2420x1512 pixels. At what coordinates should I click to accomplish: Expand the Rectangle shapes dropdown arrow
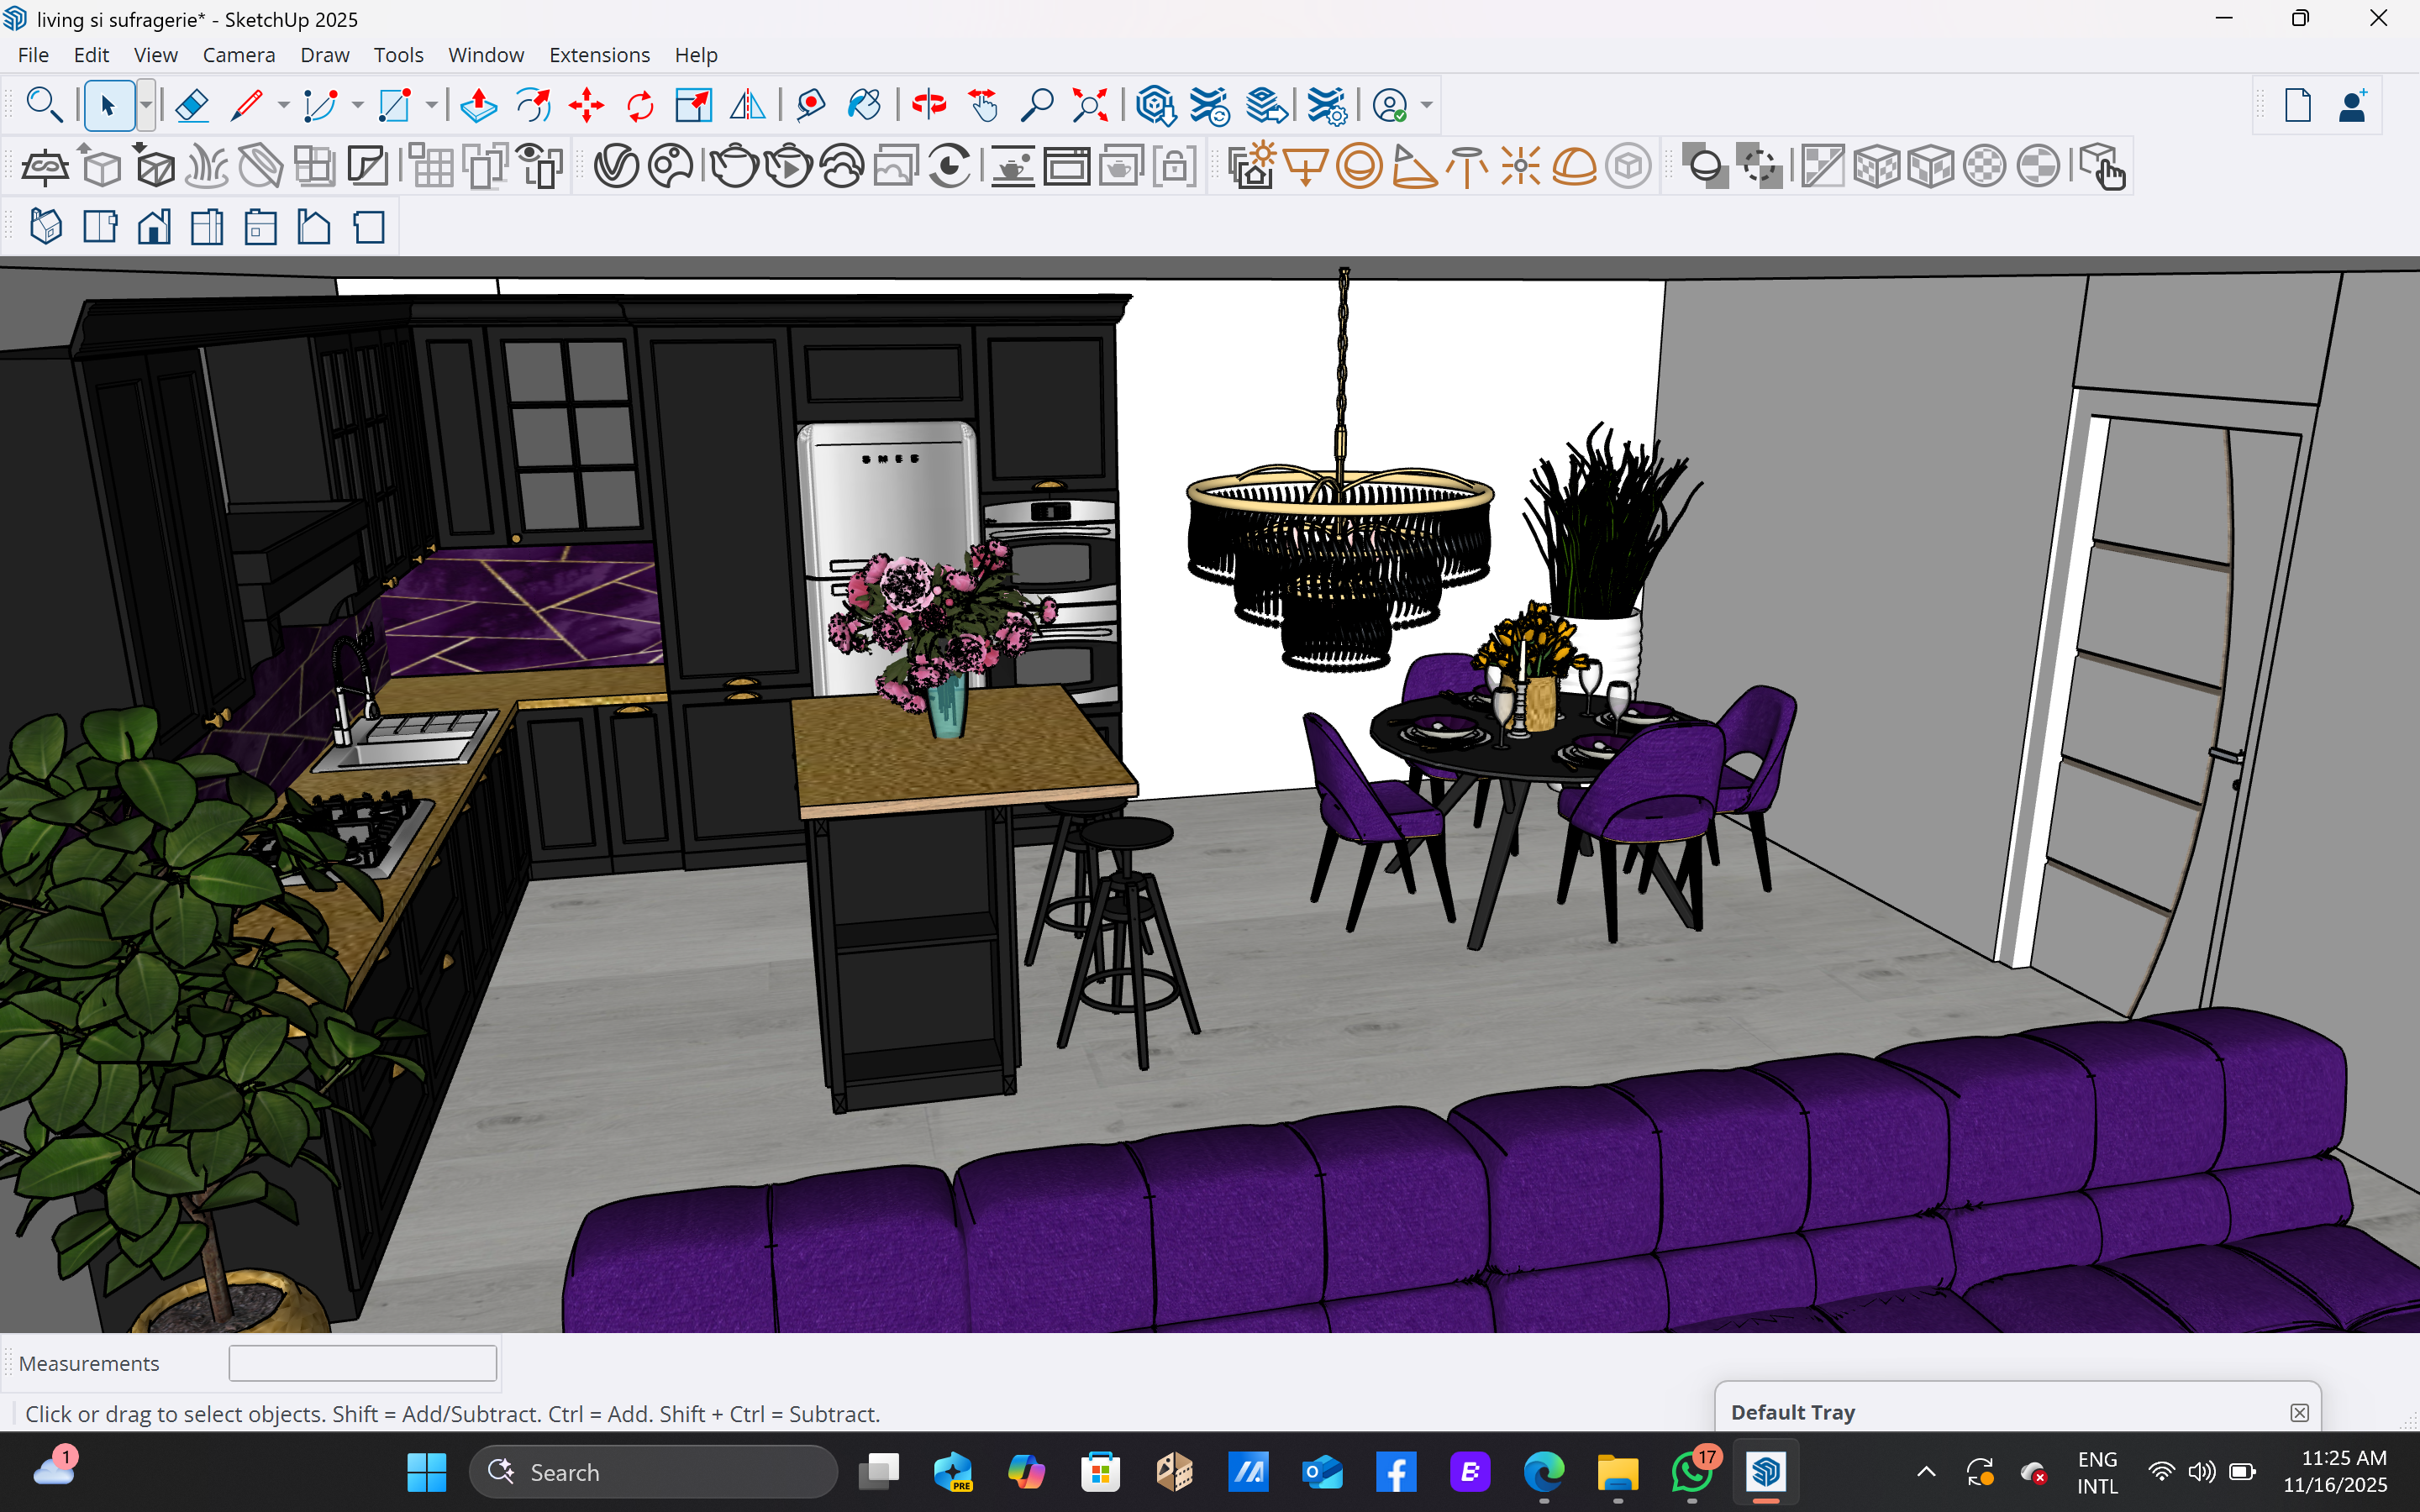tap(432, 105)
